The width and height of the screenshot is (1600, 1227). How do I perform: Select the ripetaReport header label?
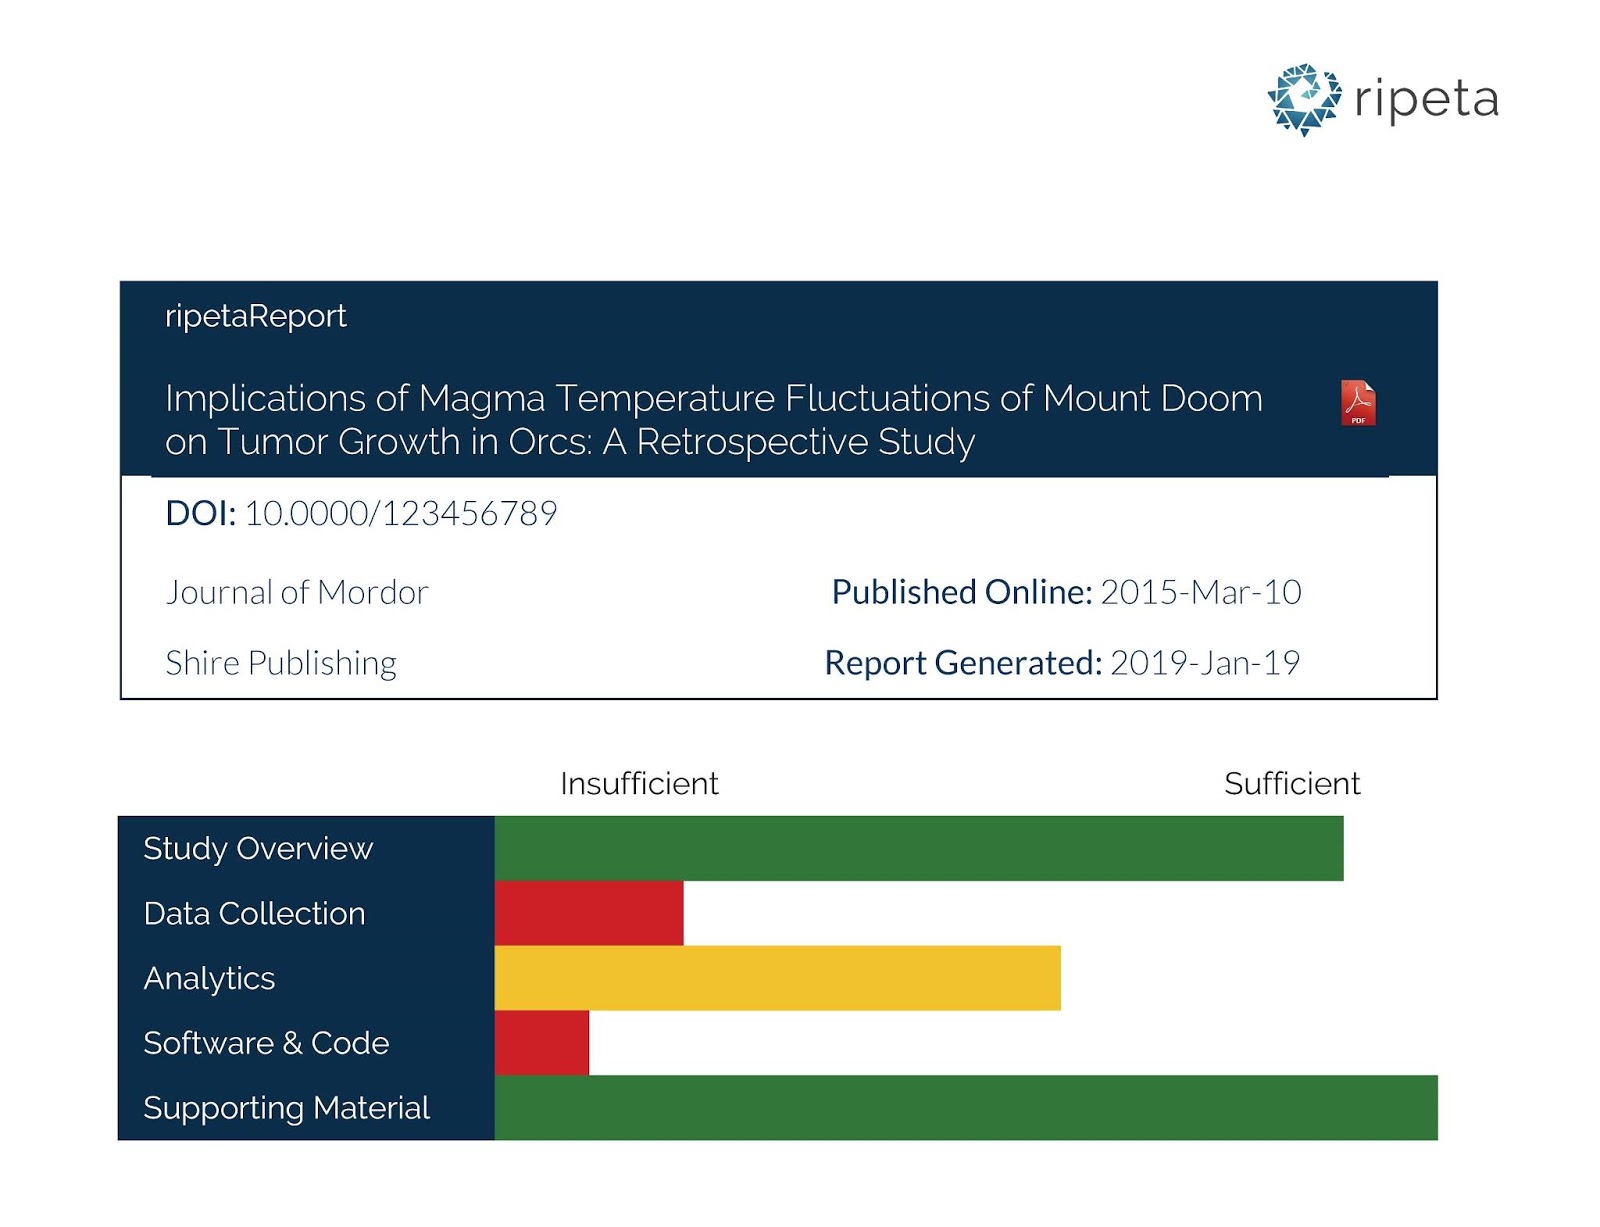point(256,316)
